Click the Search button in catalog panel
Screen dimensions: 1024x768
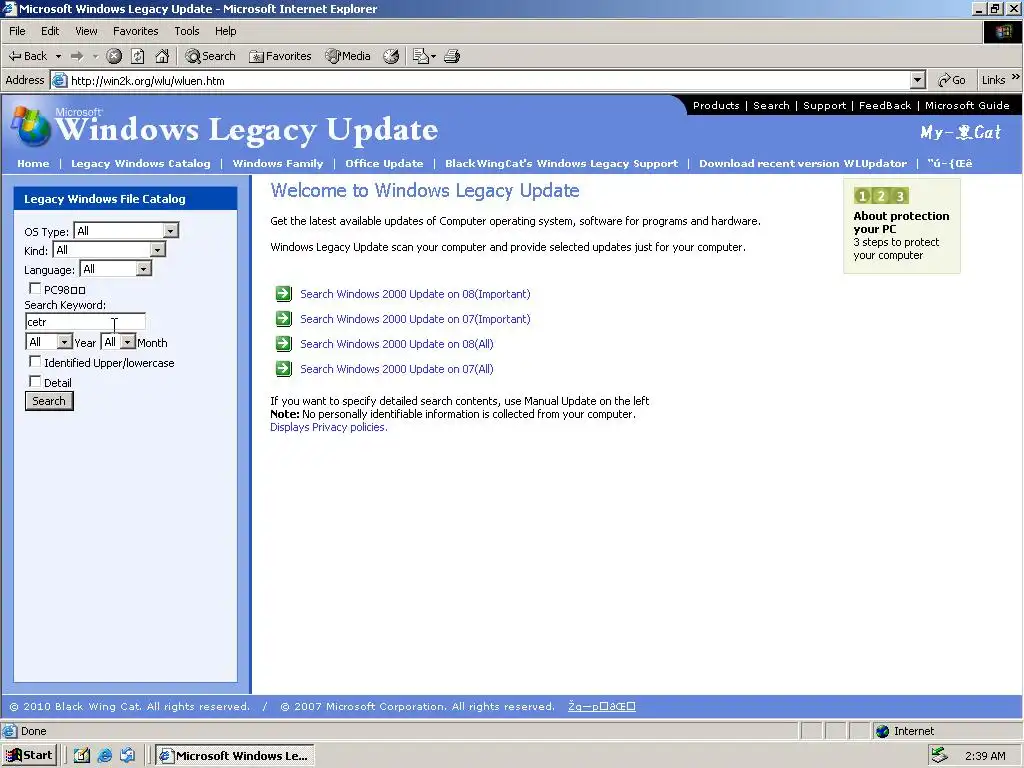click(x=49, y=401)
